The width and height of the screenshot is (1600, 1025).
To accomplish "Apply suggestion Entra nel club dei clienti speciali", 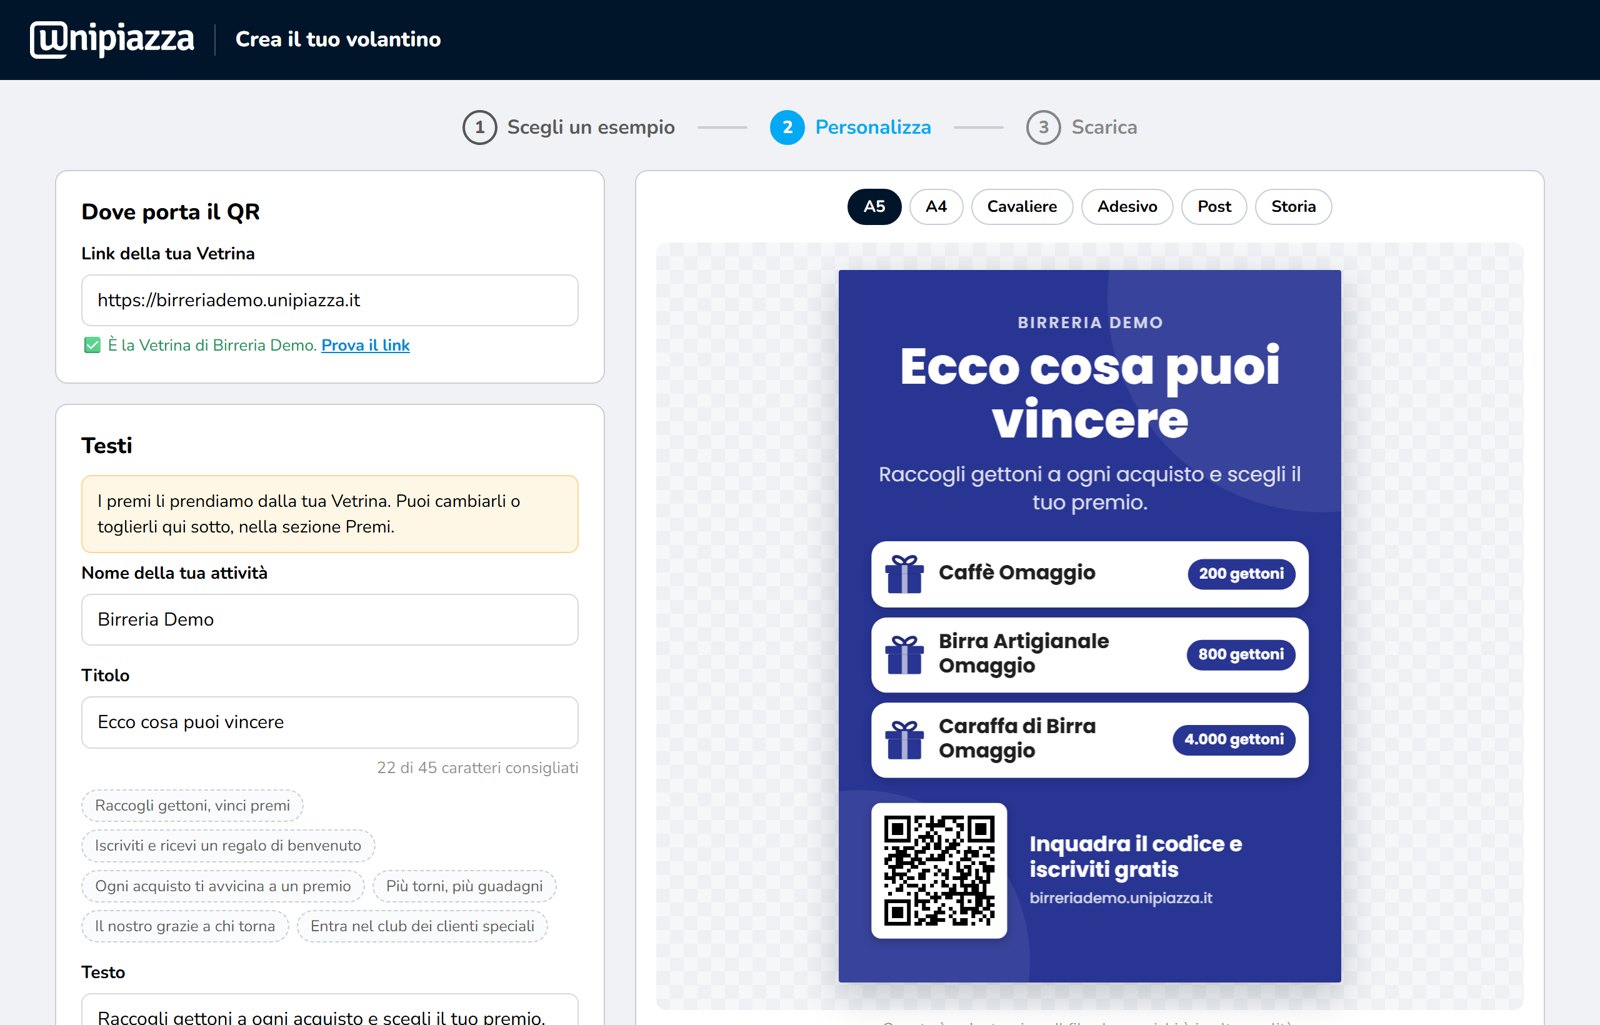I will coord(422,926).
